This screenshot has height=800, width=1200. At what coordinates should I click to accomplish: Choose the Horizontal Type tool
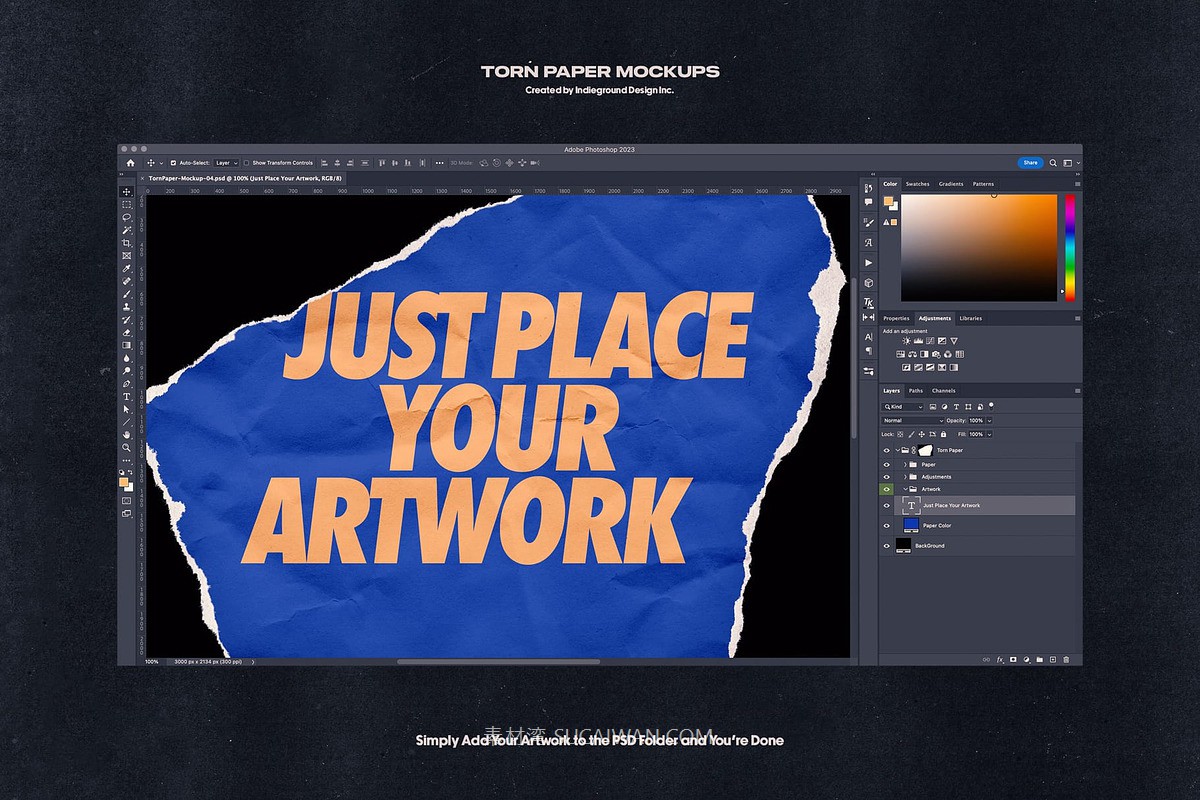127,397
